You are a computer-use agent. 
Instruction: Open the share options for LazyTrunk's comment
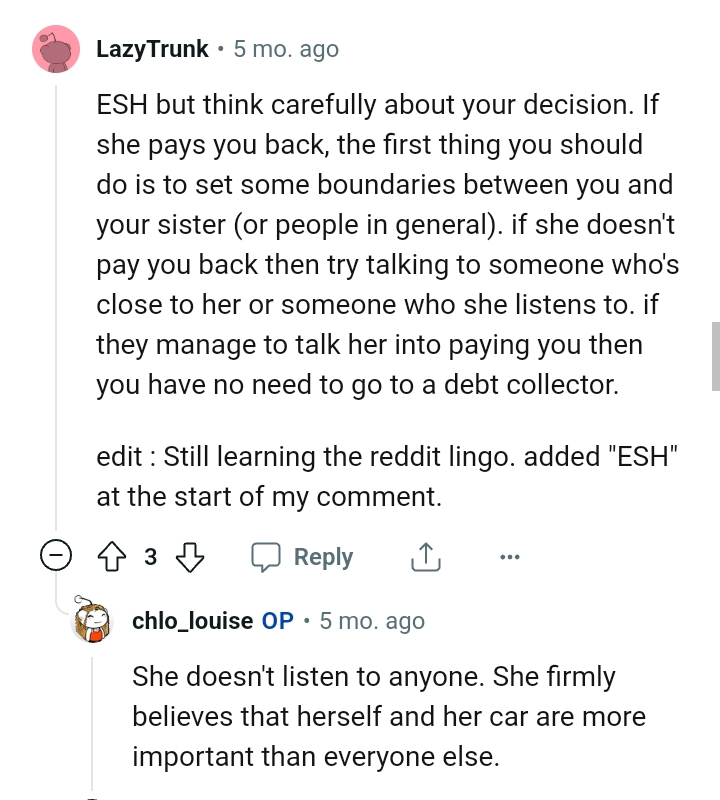(425, 556)
